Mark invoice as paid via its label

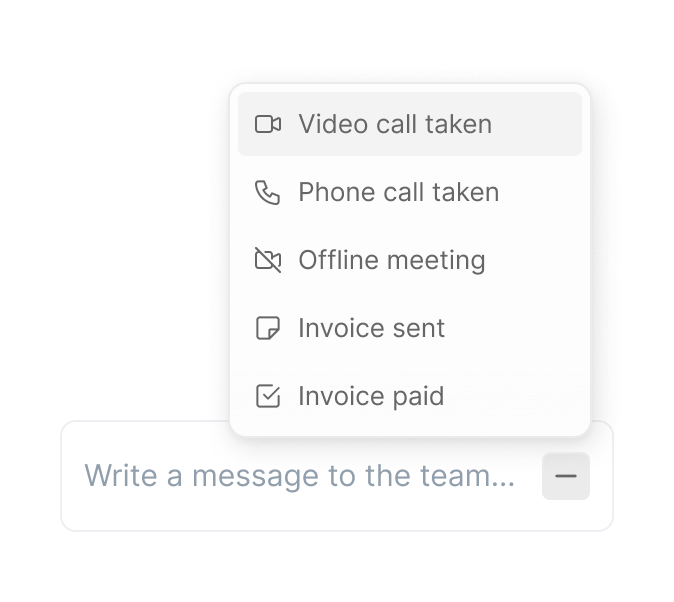point(371,397)
